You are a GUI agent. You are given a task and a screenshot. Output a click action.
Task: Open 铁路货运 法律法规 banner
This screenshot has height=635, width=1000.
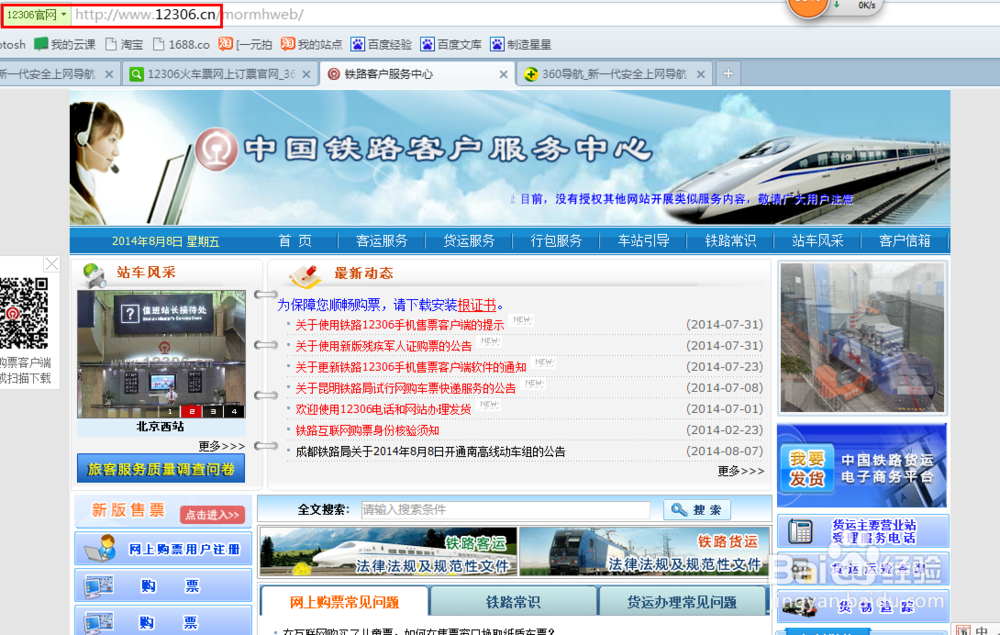coord(644,551)
